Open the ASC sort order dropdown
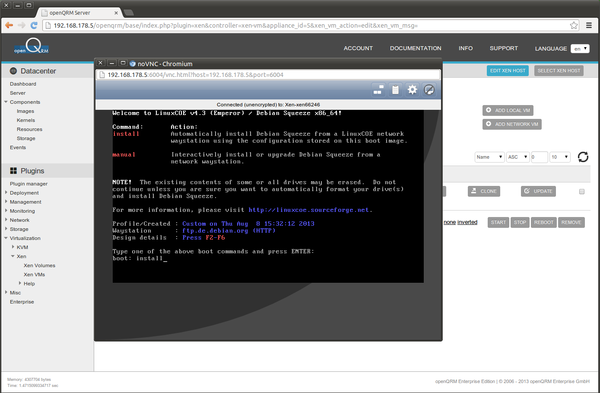Image resolution: width=600 pixels, height=393 pixels. pyautogui.click(x=518, y=157)
